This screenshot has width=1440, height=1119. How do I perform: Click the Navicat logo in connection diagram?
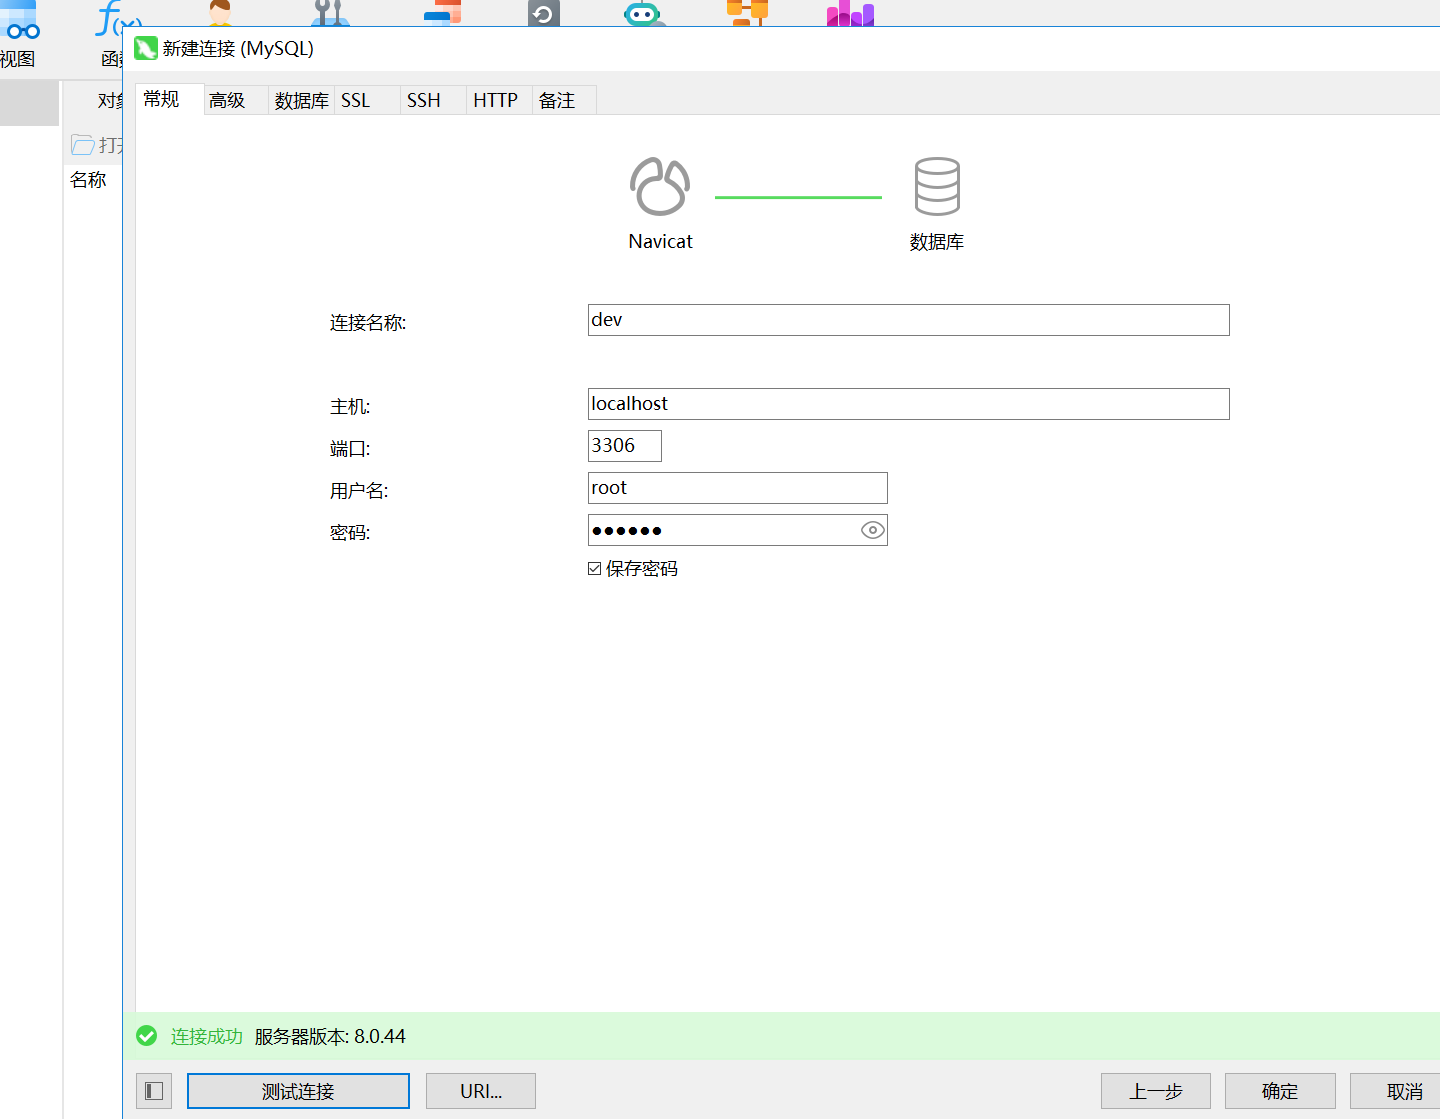coord(660,186)
